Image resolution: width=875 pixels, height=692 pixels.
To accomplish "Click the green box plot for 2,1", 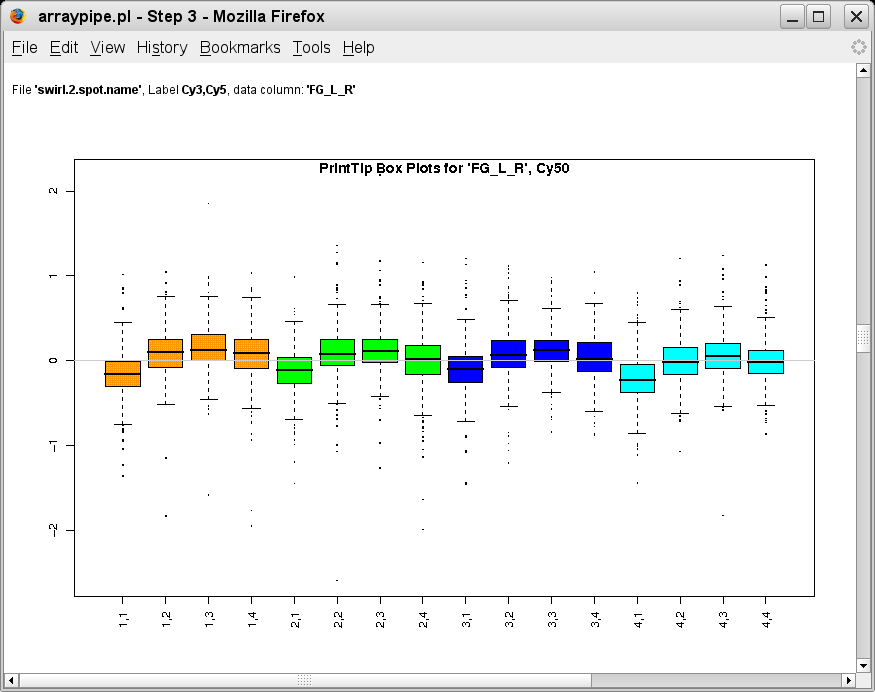I will tap(295, 370).
